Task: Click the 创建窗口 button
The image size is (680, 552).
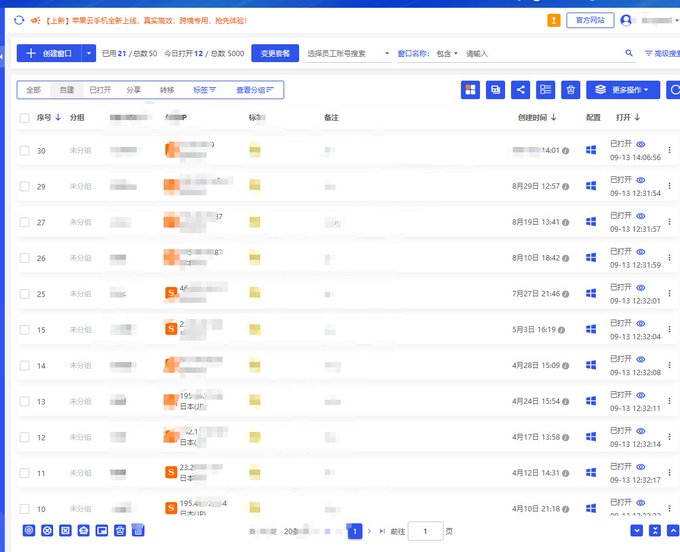Action: [49, 53]
